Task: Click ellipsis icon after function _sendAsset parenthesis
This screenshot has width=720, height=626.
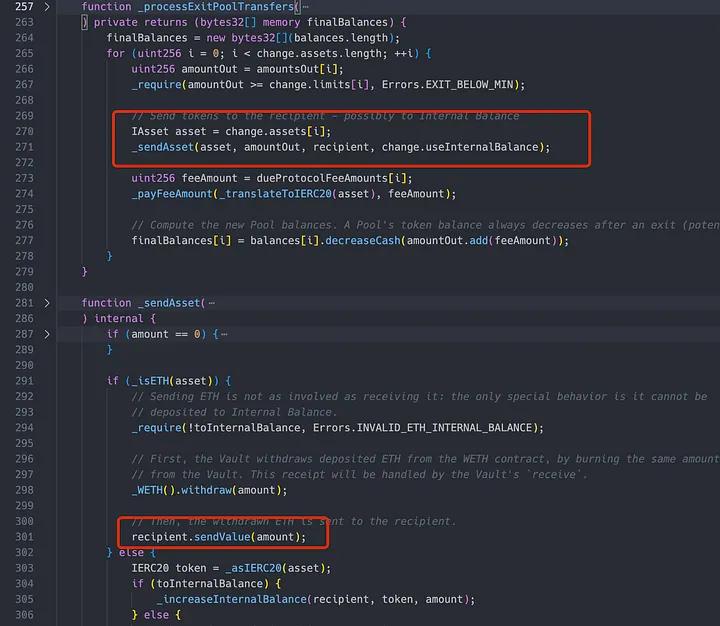Action: point(211,303)
